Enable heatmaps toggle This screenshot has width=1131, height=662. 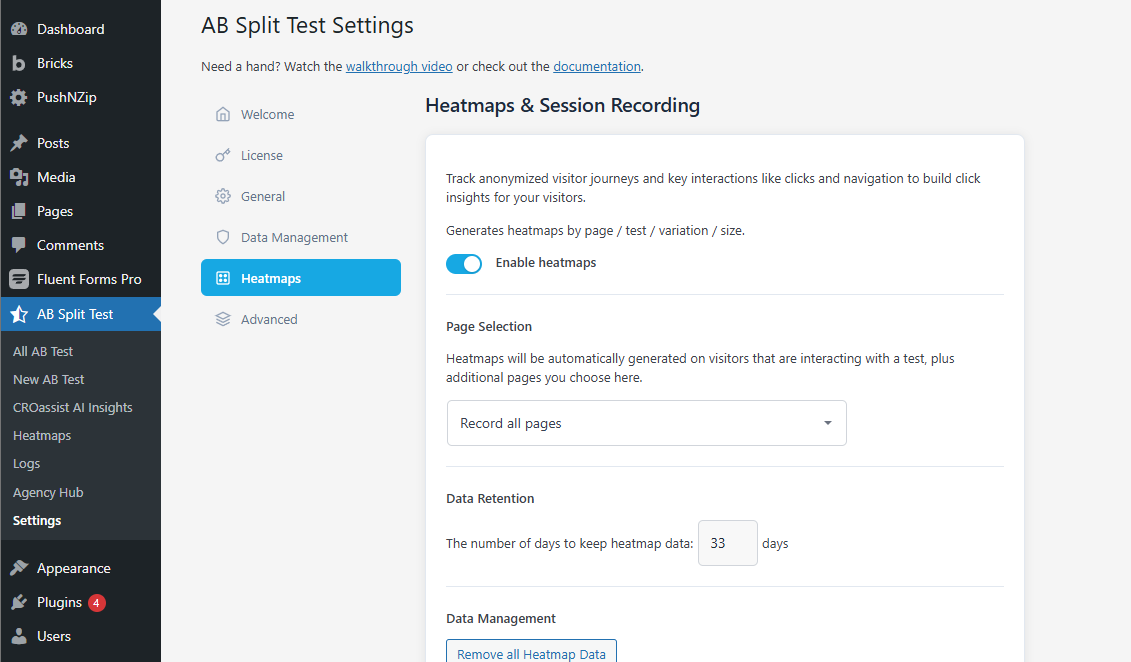[x=464, y=262]
